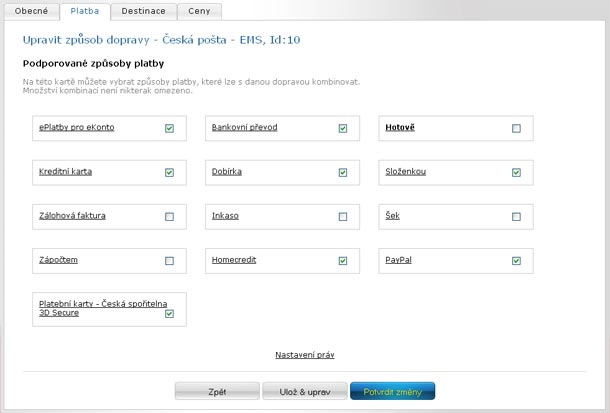Open the Destinace tab
Screen dimensions: 610x413
144,11
